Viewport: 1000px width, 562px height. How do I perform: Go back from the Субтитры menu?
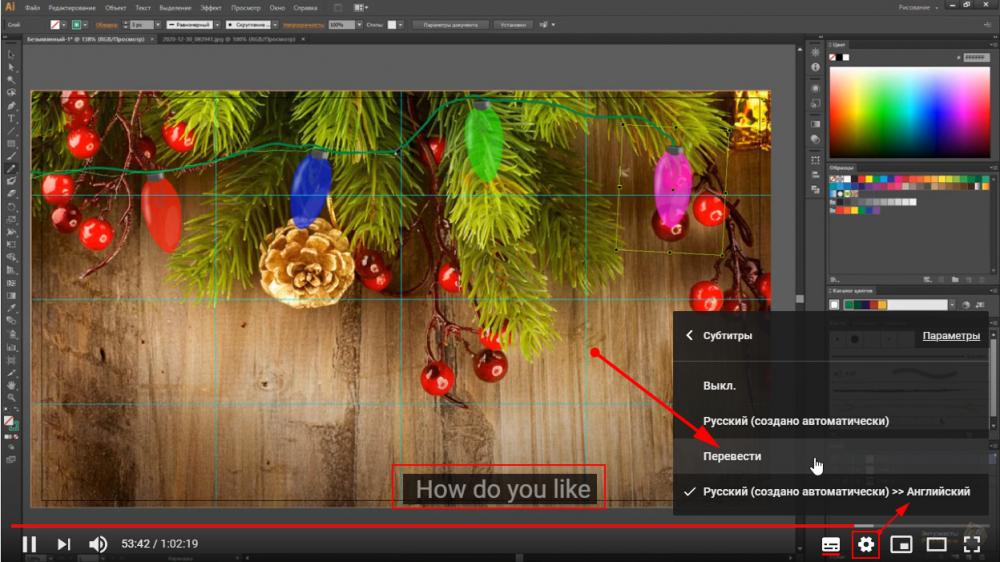689,336
